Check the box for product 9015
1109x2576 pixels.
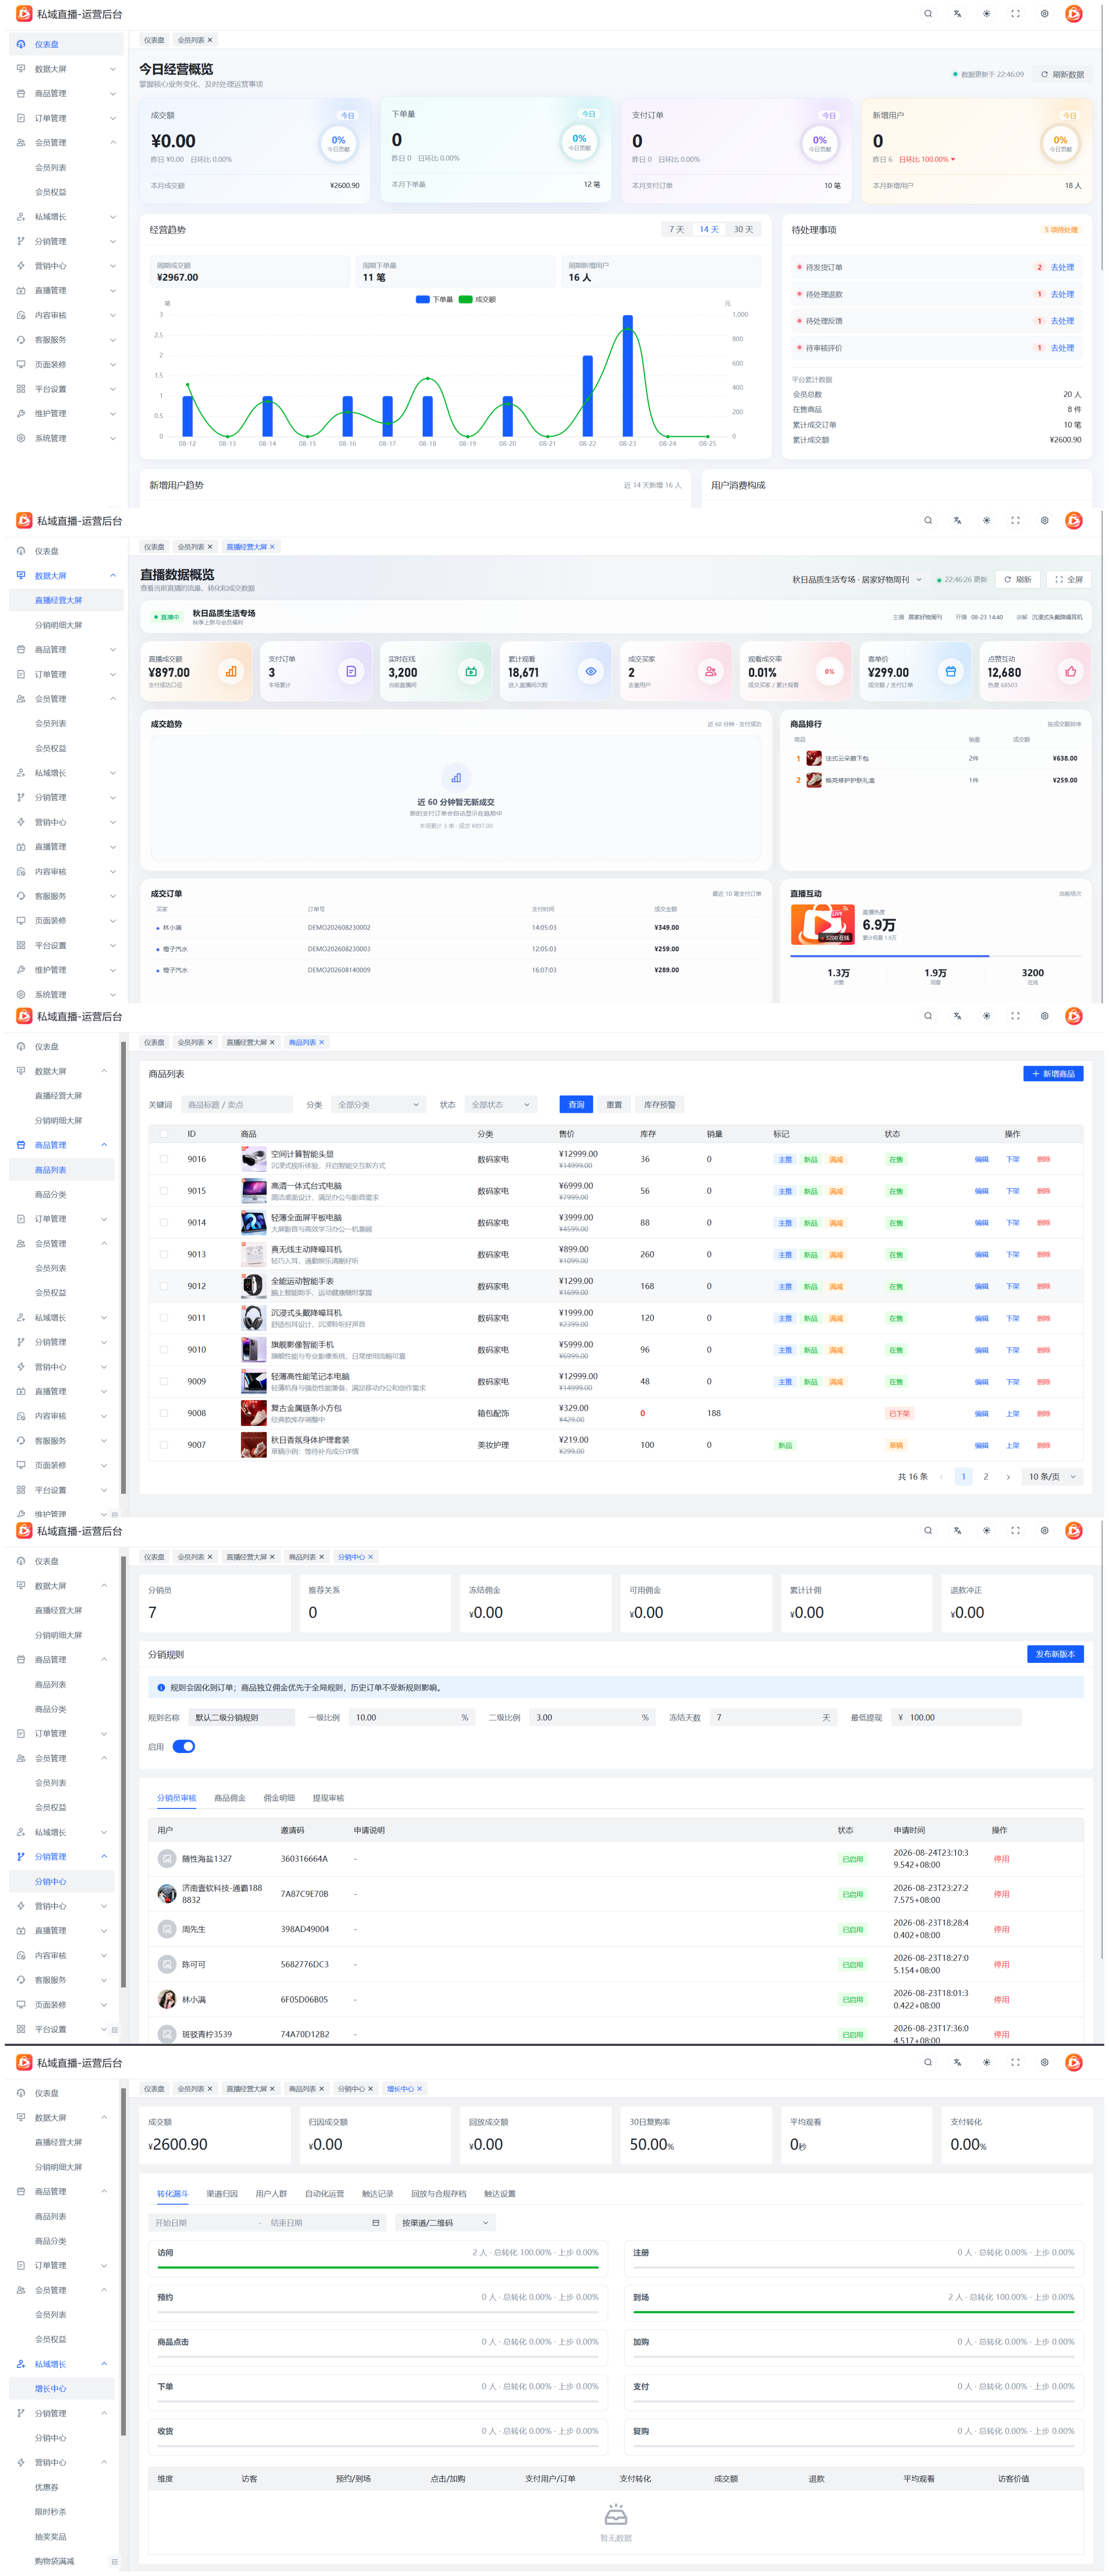coord(164,1191)
